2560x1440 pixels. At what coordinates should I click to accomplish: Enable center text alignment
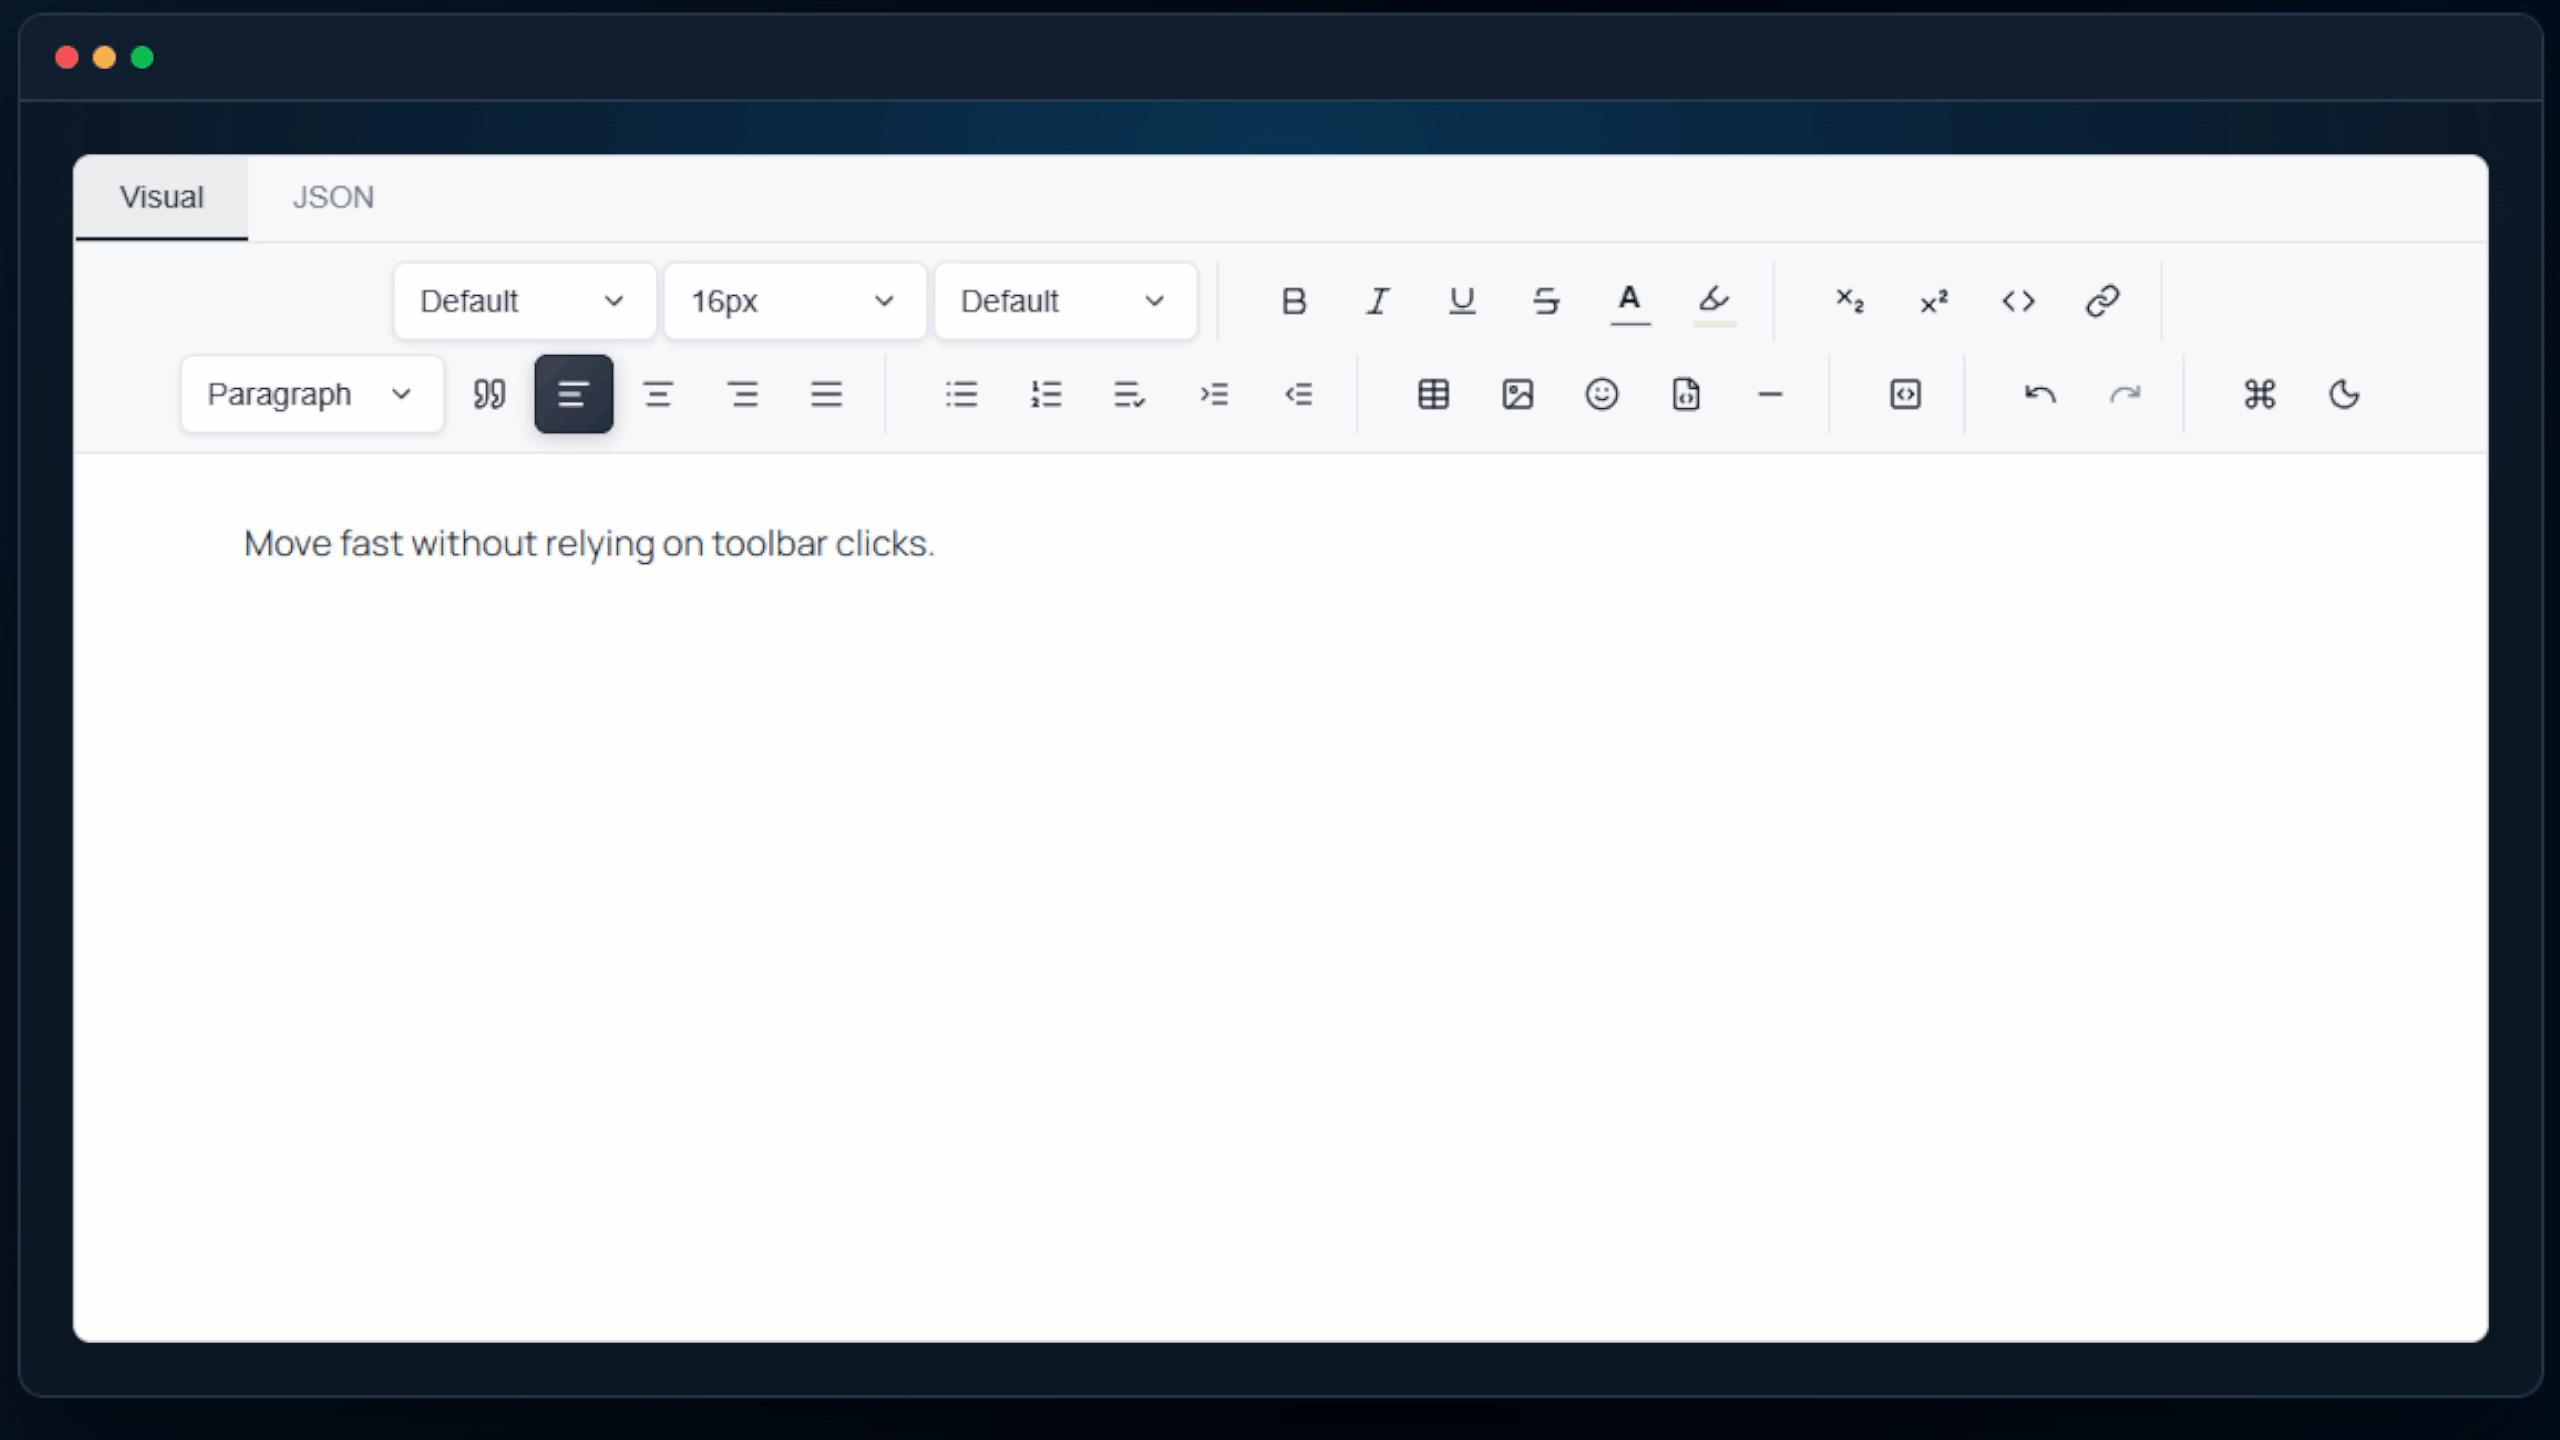[658, 394]
